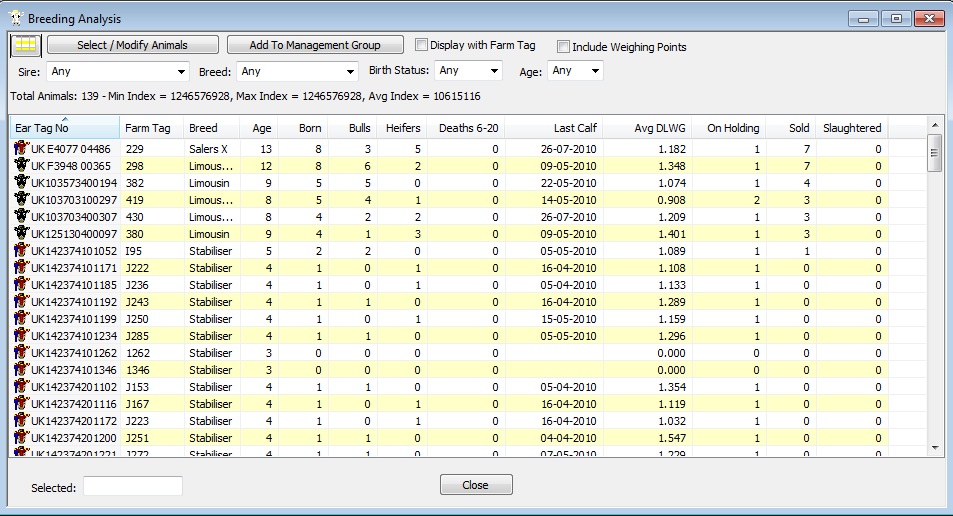Screen dimensions: 953x516
Task: Open the Sire dropdown
Action: tap(118, 71)
